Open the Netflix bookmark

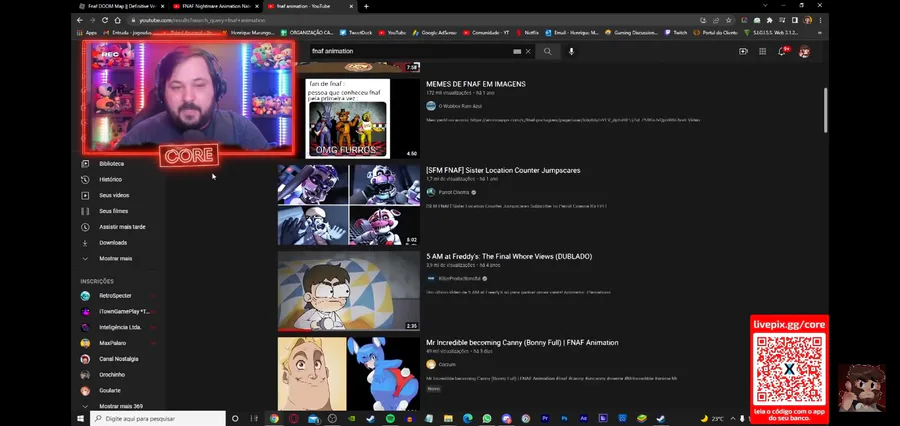pyautogui.click(x=527, y=33)
